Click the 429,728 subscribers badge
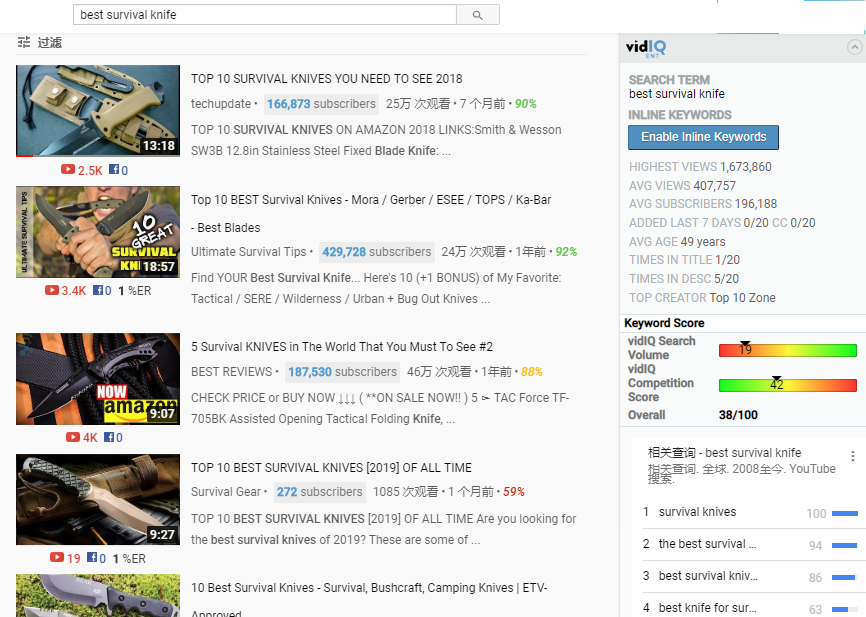866x617 pixels. (377, 252)
